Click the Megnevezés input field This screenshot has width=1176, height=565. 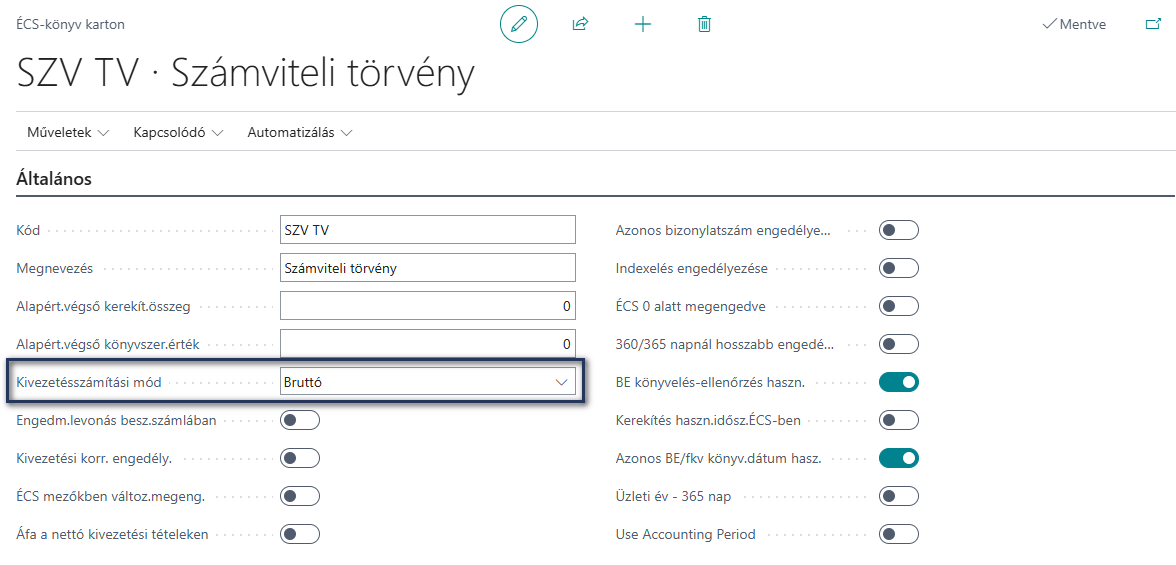(x=428, y=268)
